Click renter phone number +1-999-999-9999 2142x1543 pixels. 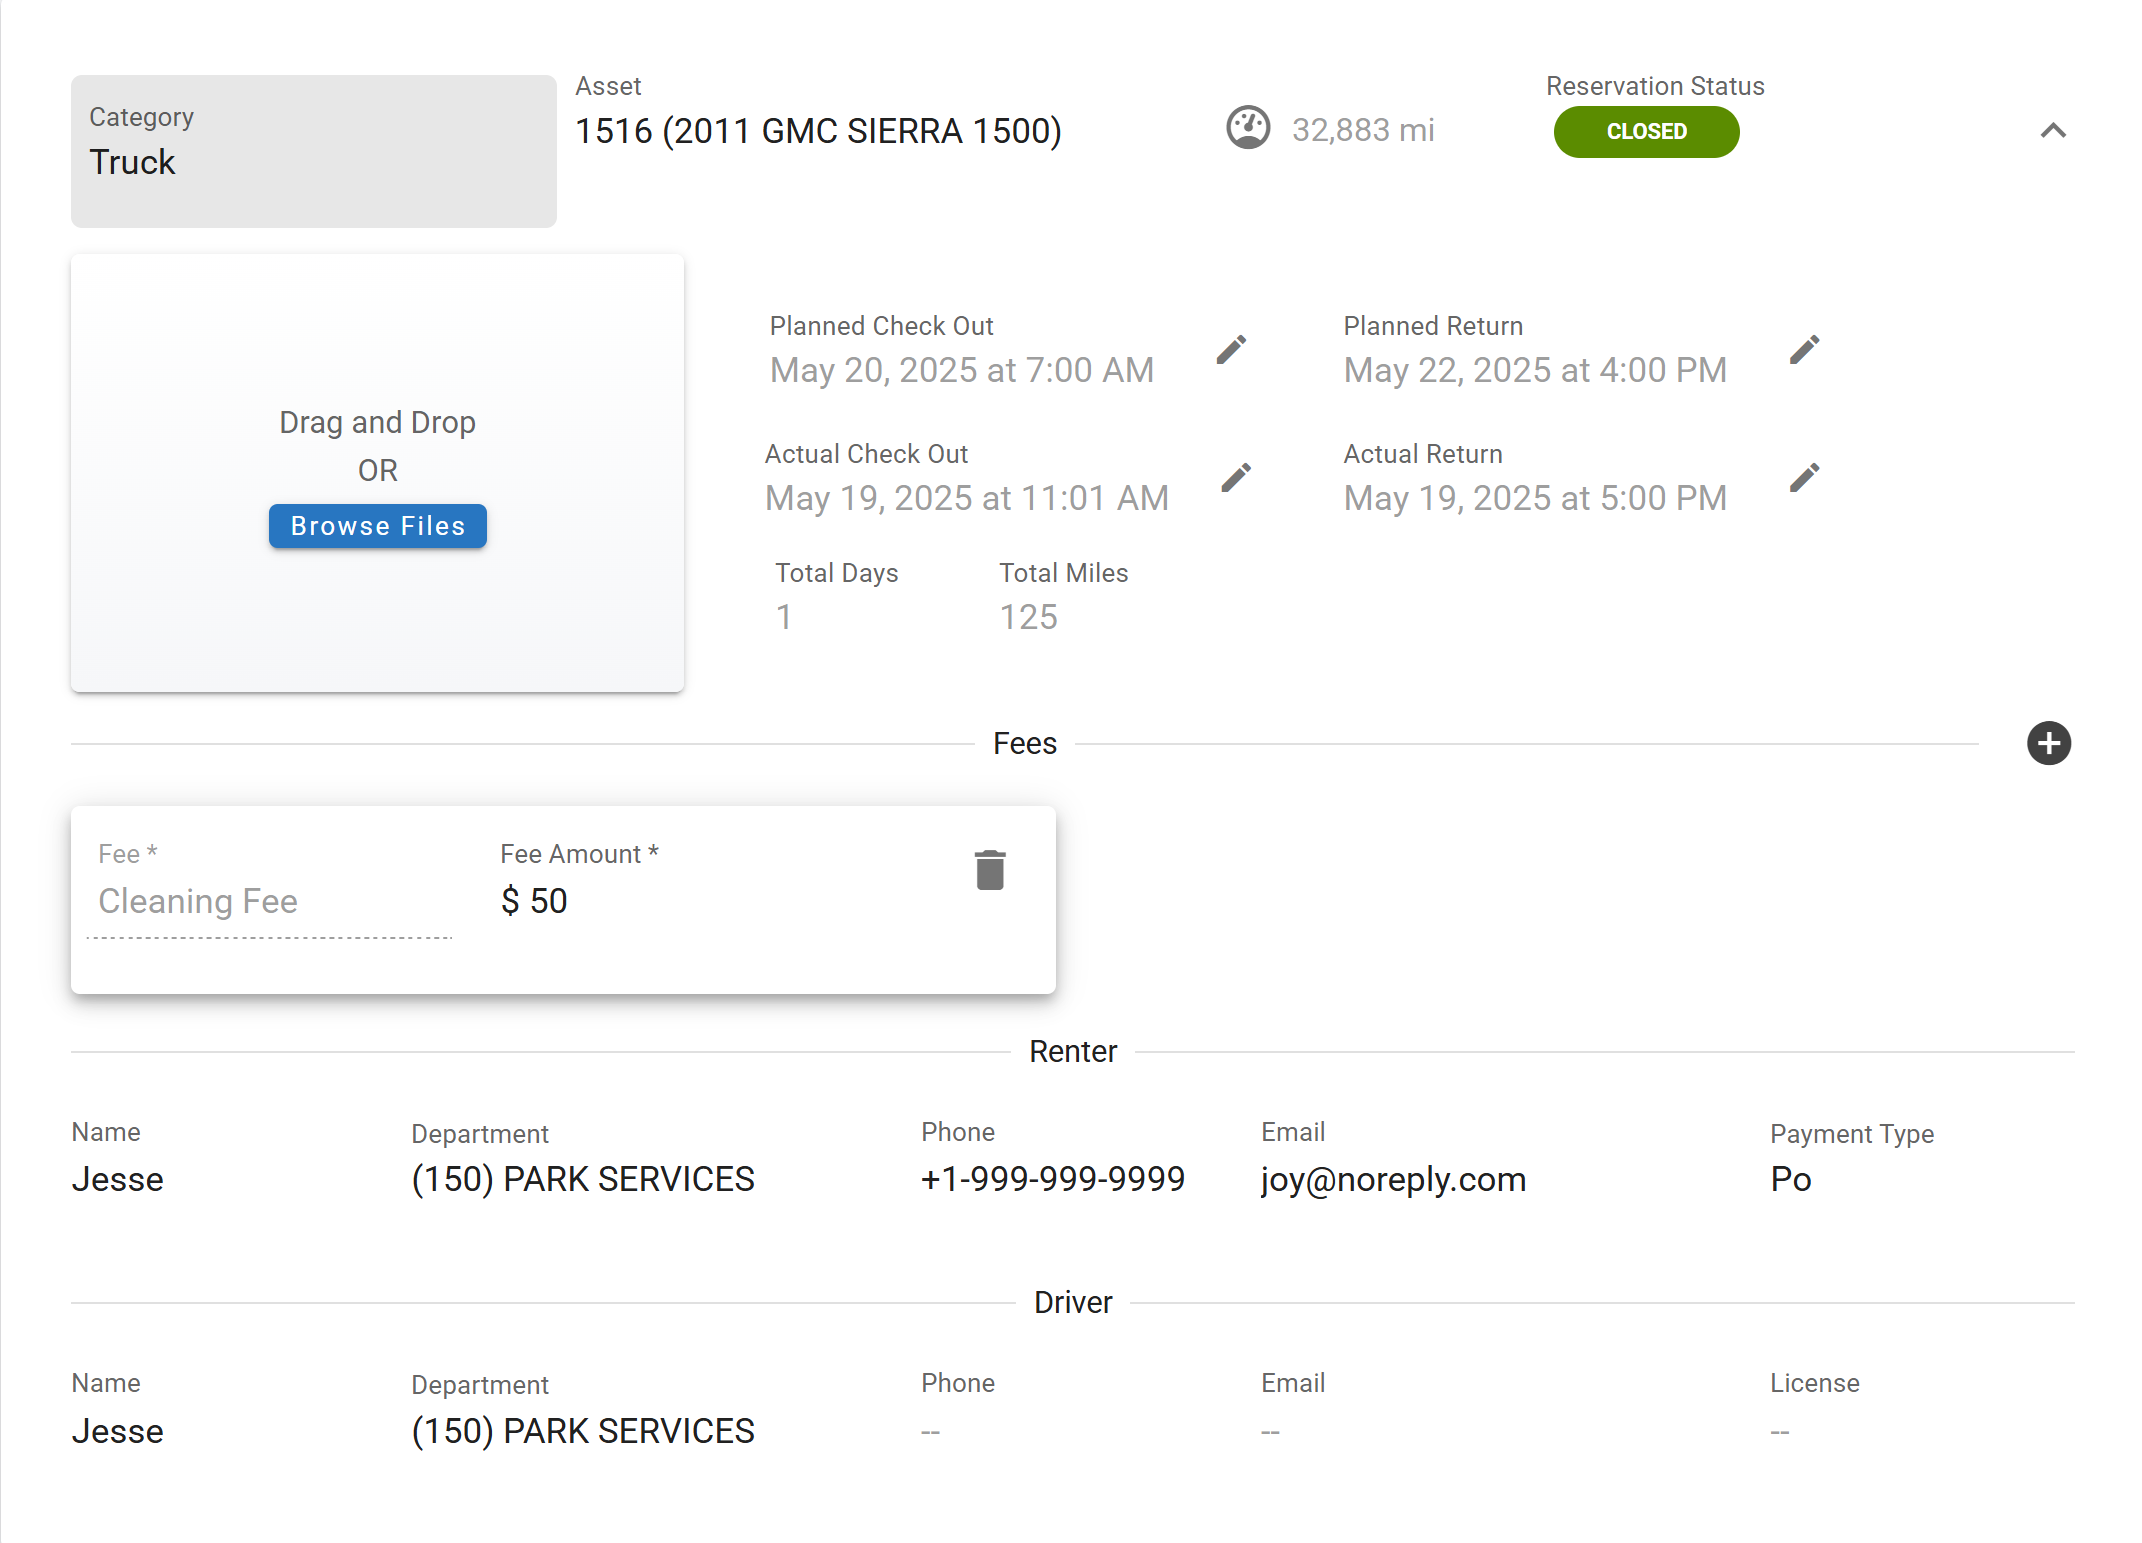pos(1052,1180)
